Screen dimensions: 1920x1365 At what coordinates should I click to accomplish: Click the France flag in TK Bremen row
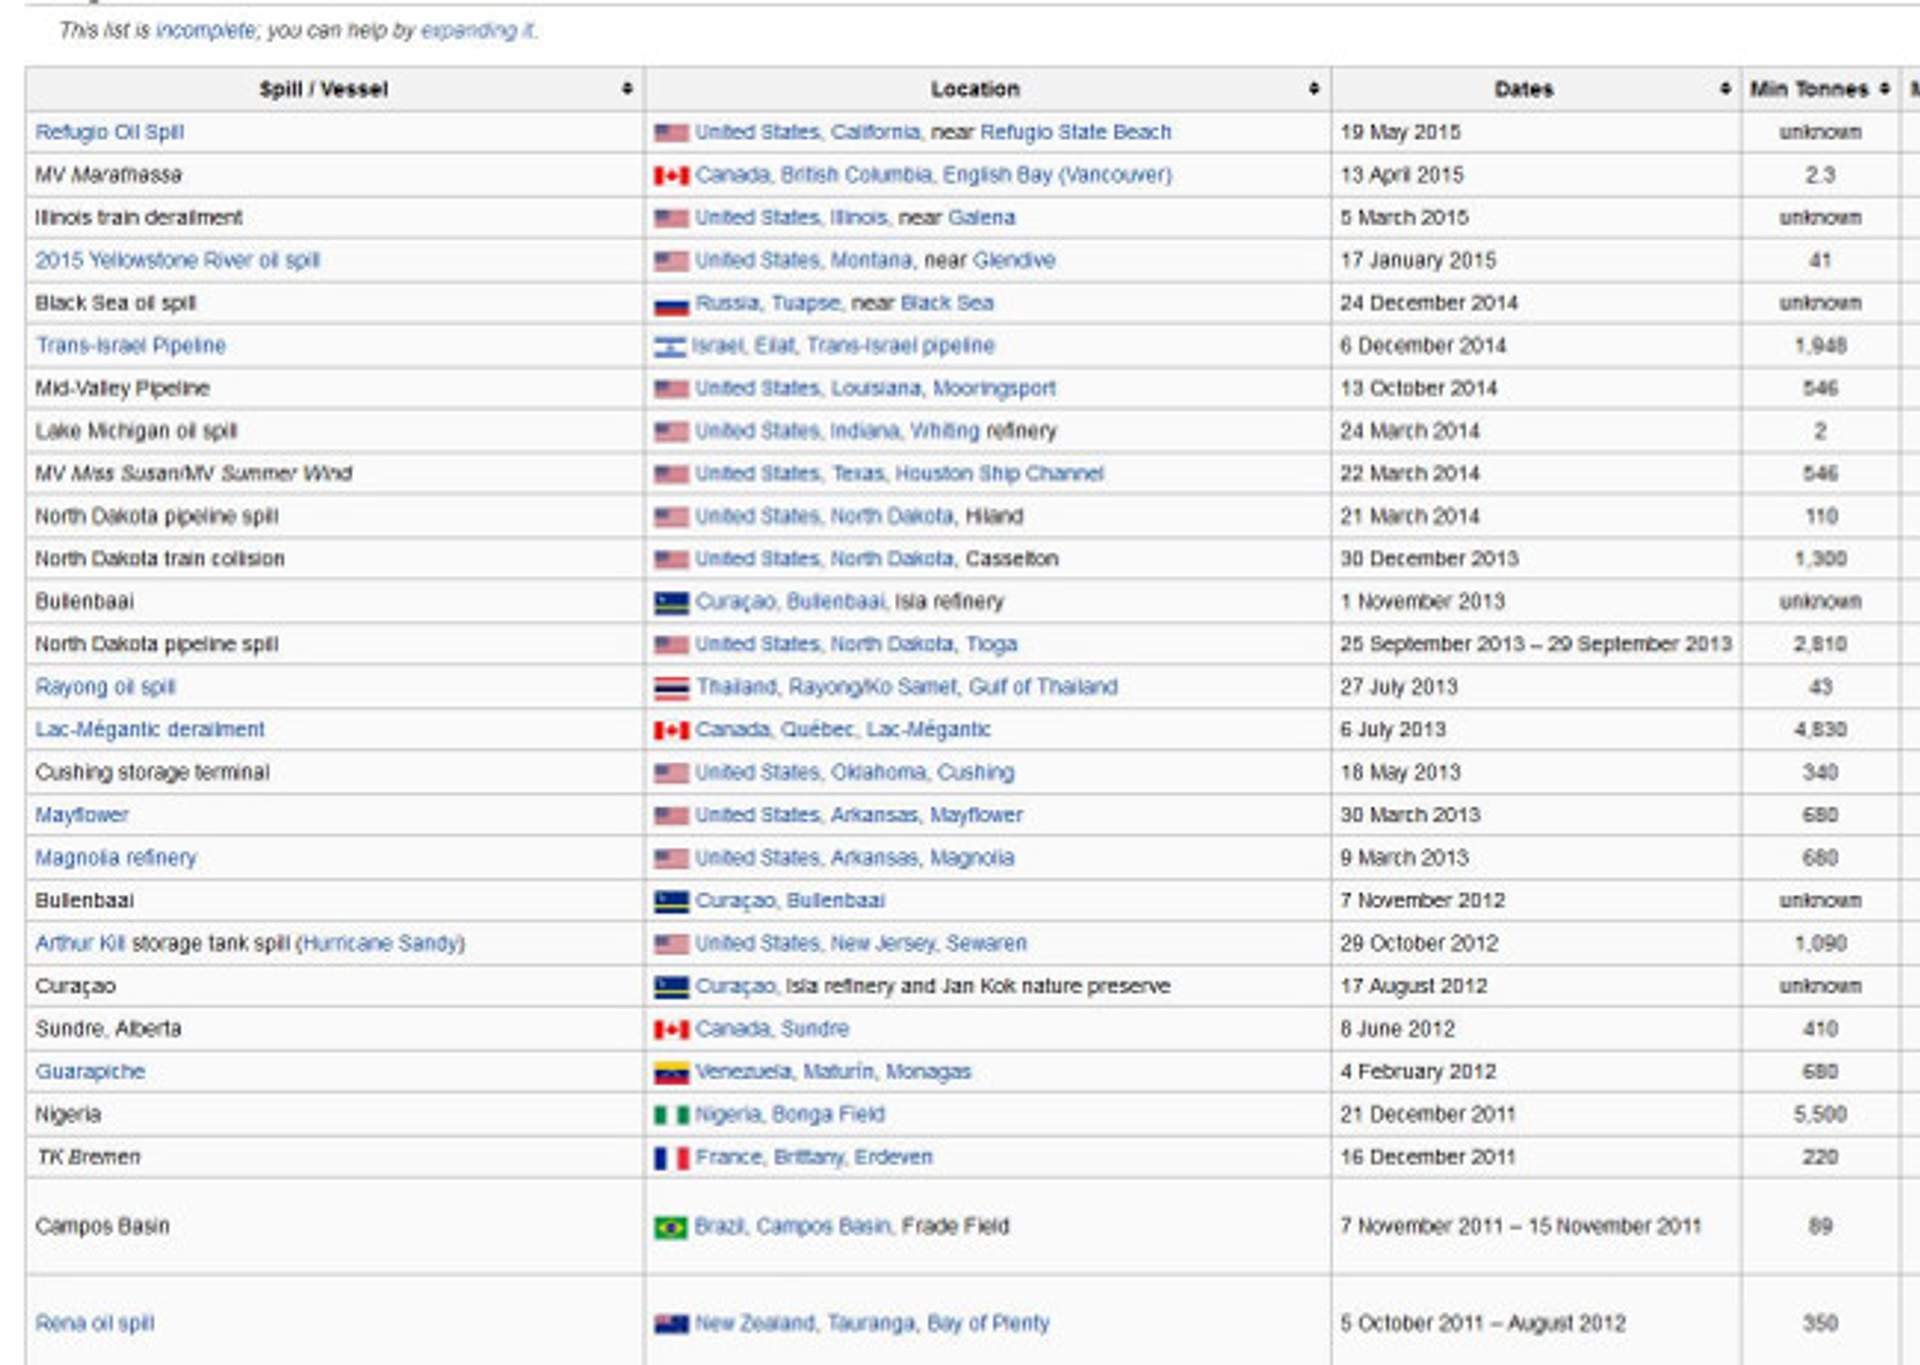(671, 1158)
